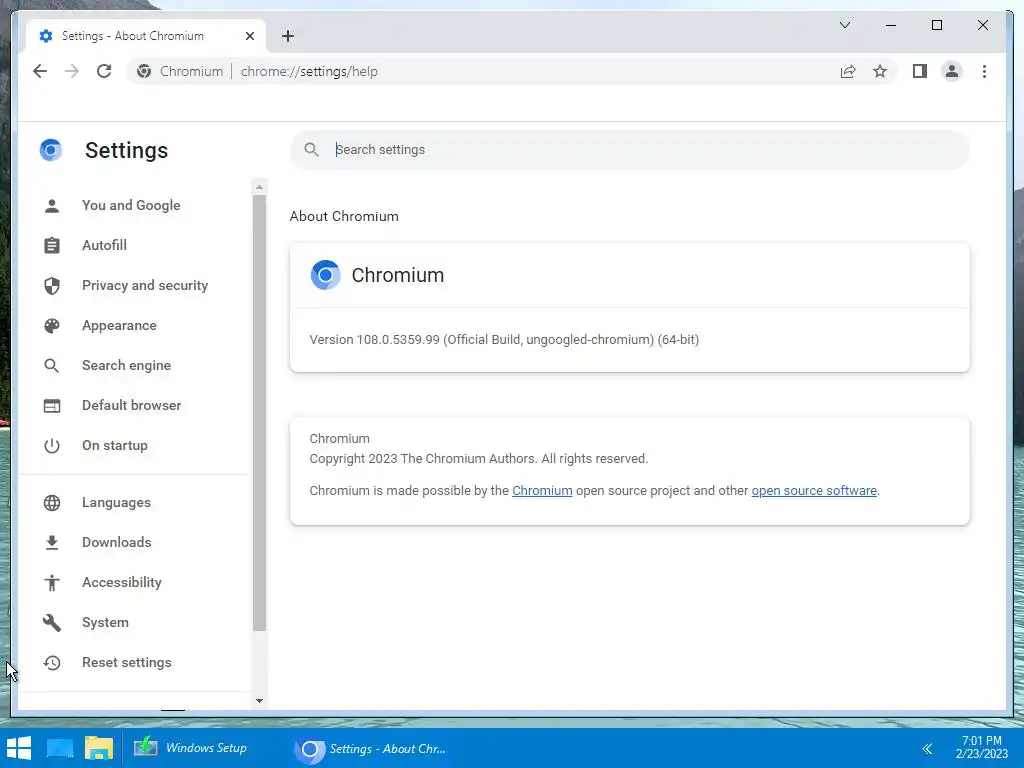Viewport: 1024px width, 768px height.
Task: Click the blue desktop icon in taskbar
Action: [60, 748]
